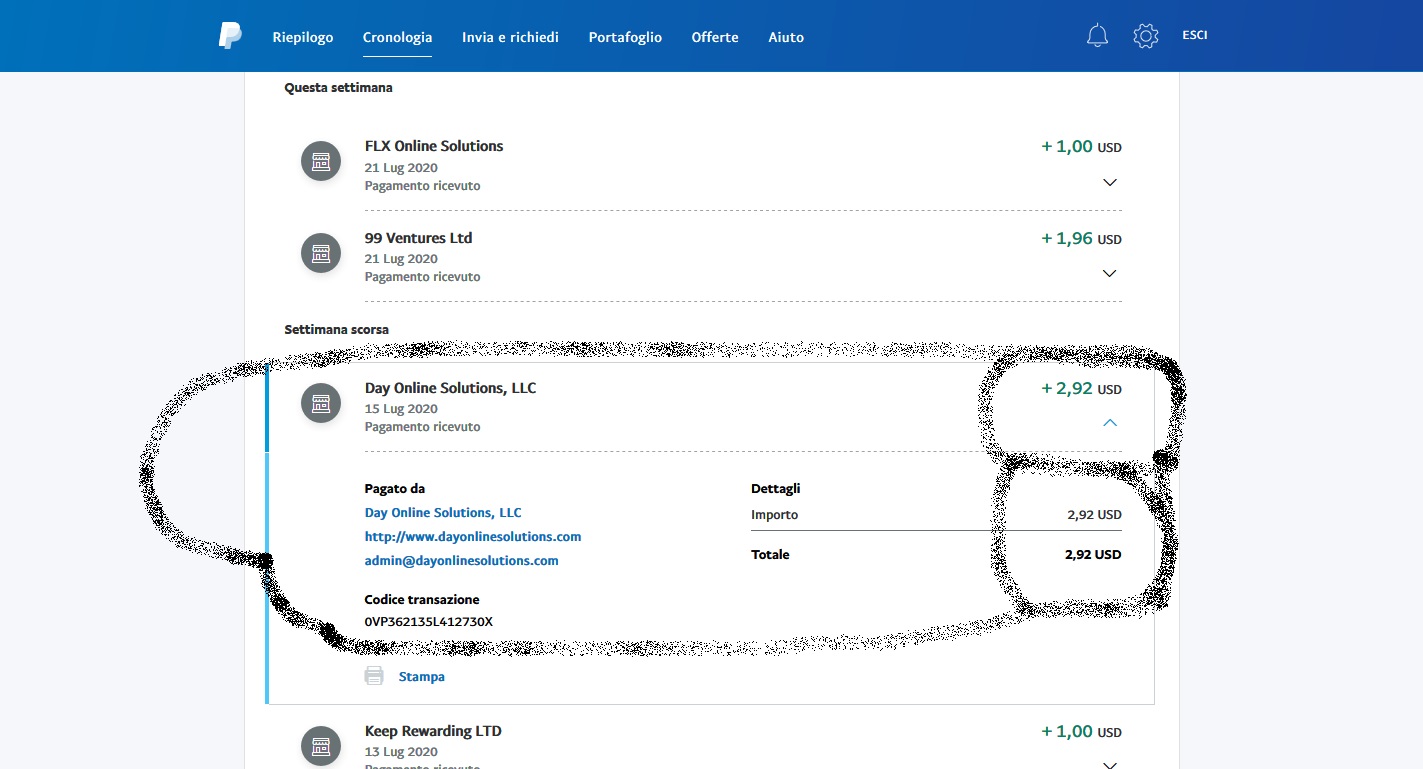Select the Cronologia tab
Image resolution: width=1423 pixels, height=769 pixels.
click(397, 37)
